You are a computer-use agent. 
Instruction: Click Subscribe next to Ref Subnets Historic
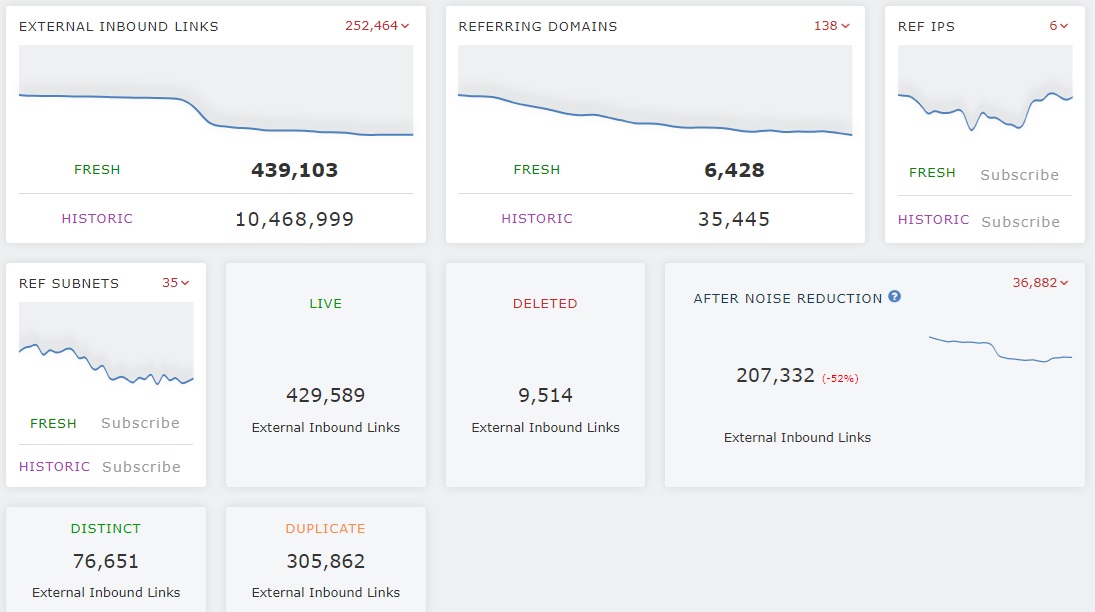click(x=141, y=467)
